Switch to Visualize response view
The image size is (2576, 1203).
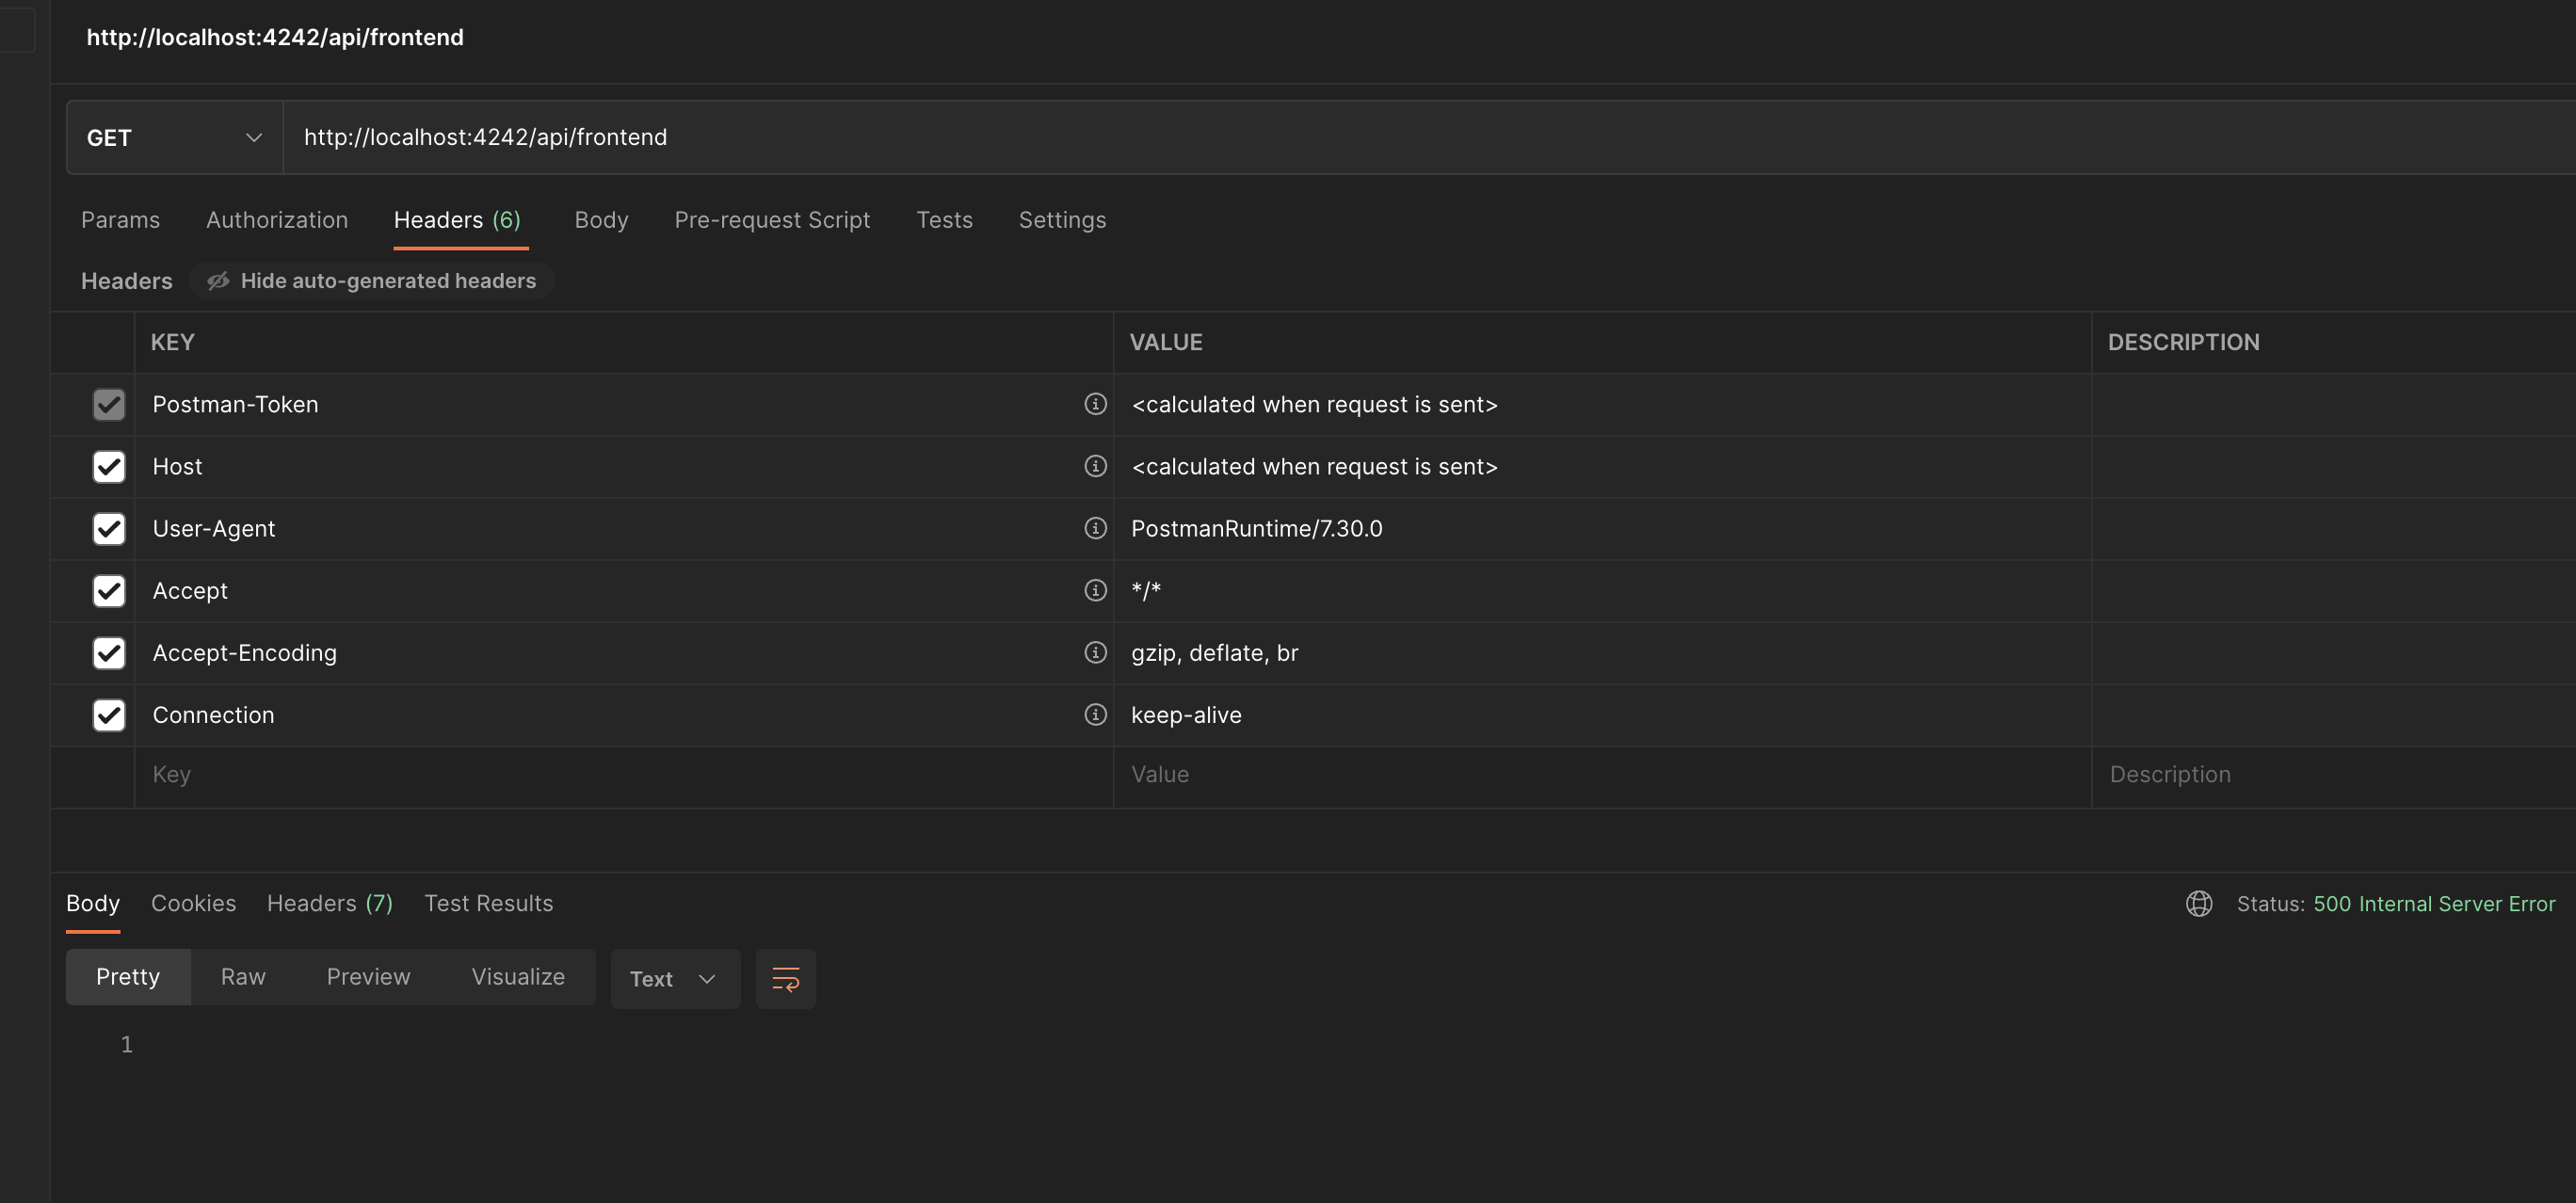pyautogui.click(x=518, y=977)
